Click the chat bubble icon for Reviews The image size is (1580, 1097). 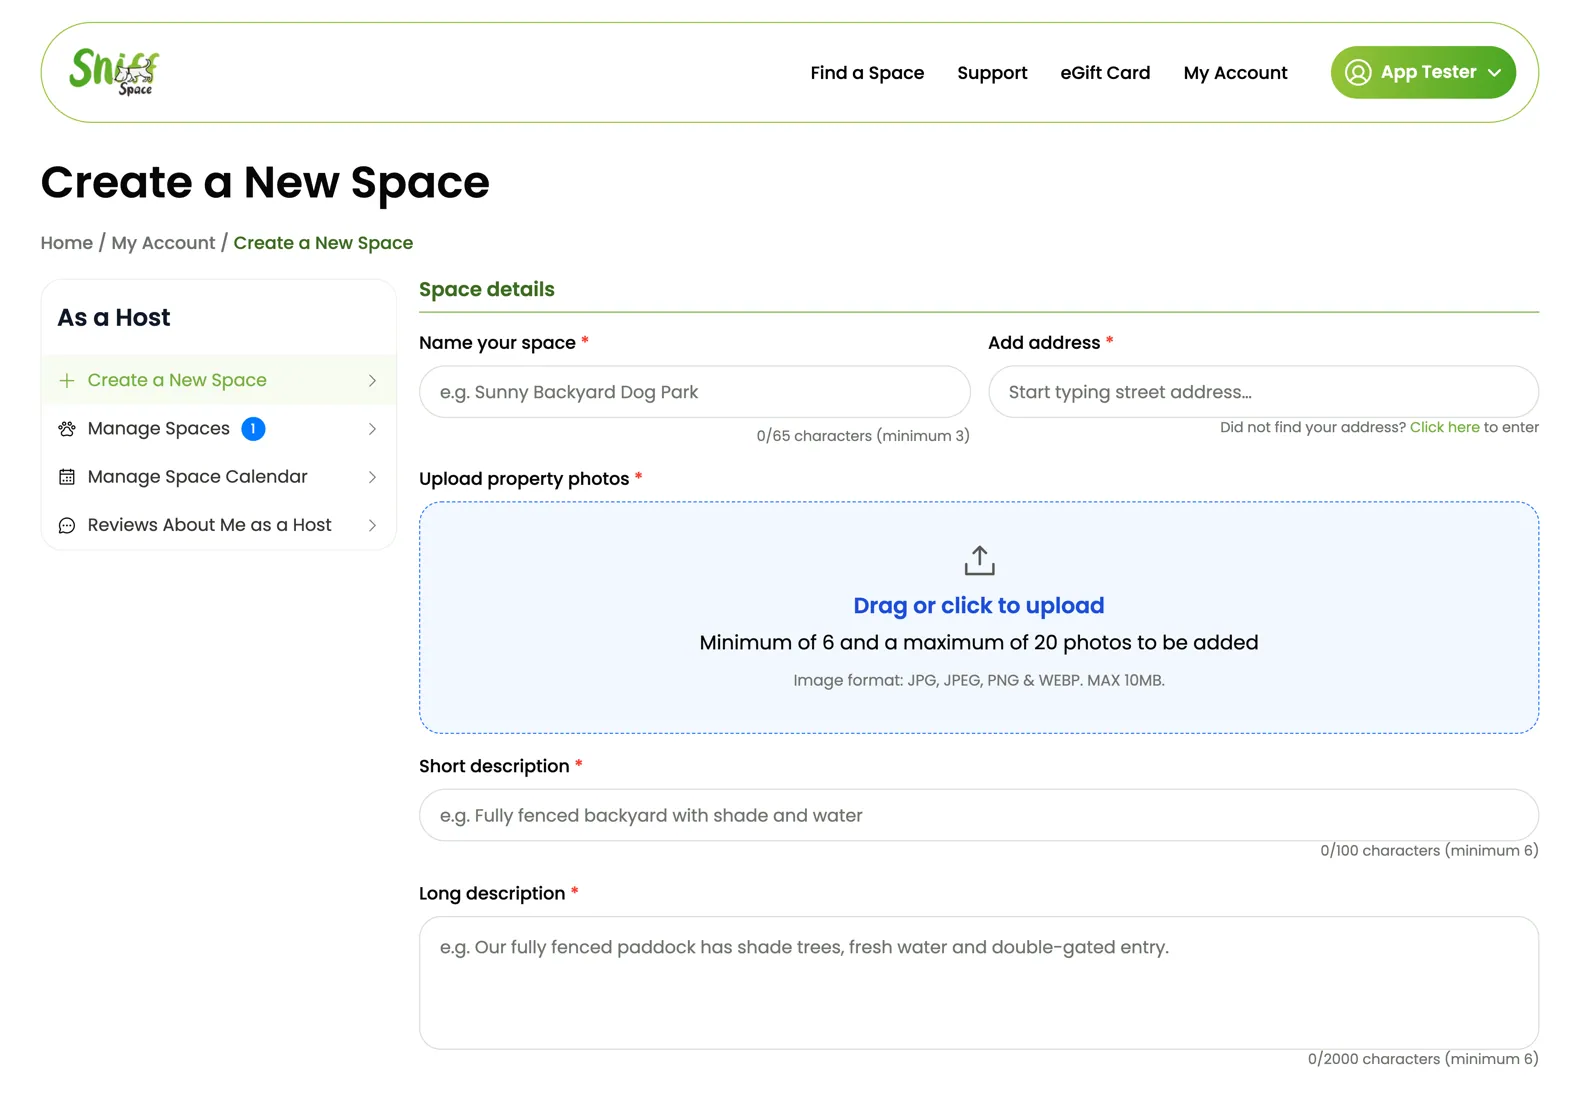tap(67, 525)
